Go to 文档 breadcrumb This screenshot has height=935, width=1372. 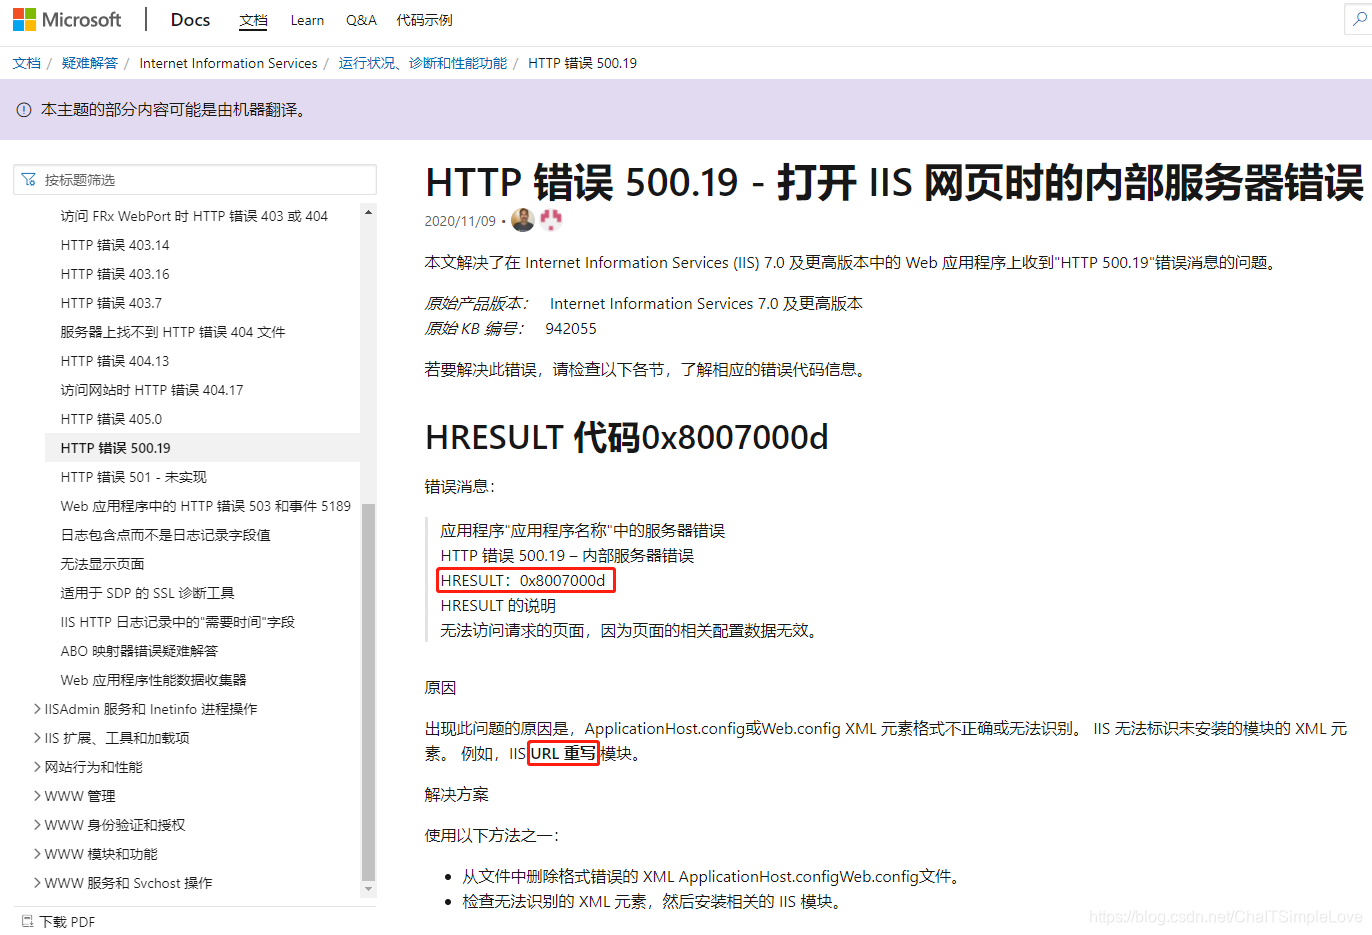[27, 63]
